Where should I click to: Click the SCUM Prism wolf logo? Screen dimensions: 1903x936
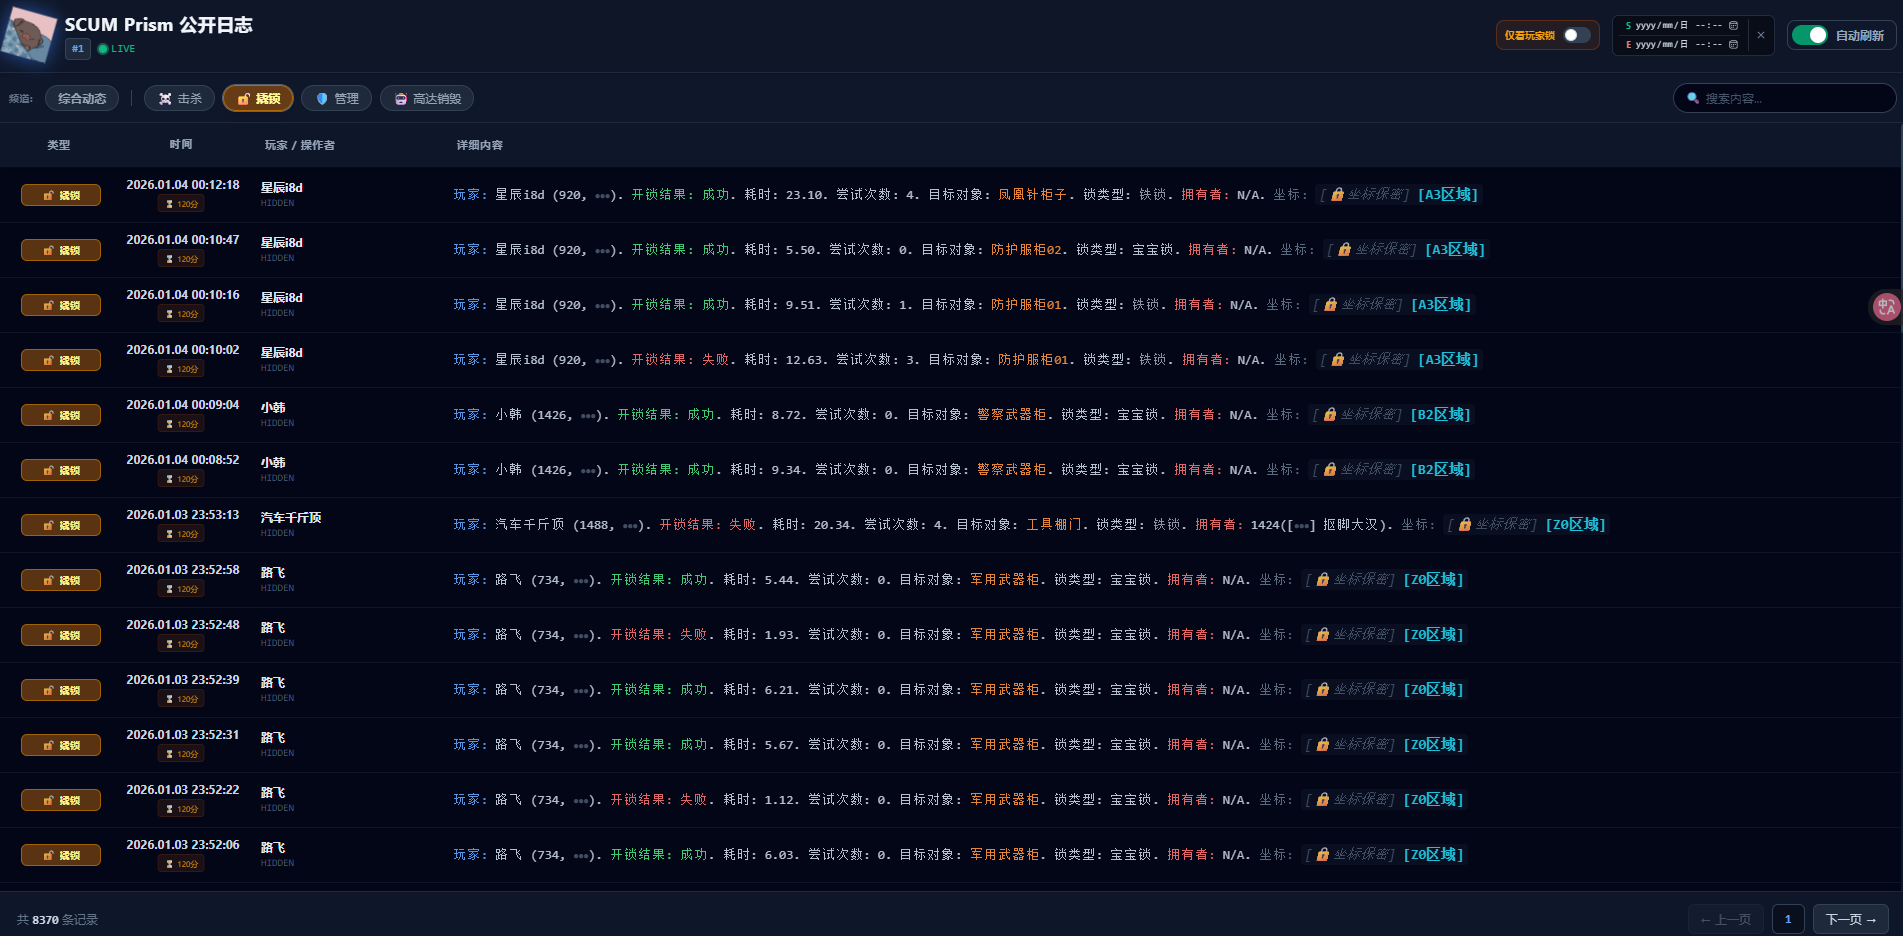coord(29,30)
